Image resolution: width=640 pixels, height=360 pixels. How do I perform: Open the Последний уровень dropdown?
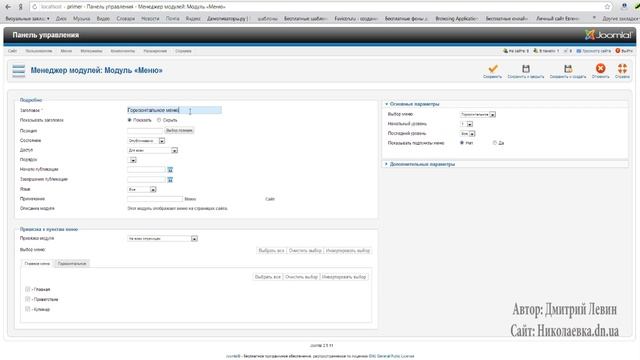pyautogui.click(x=468, y=133)
